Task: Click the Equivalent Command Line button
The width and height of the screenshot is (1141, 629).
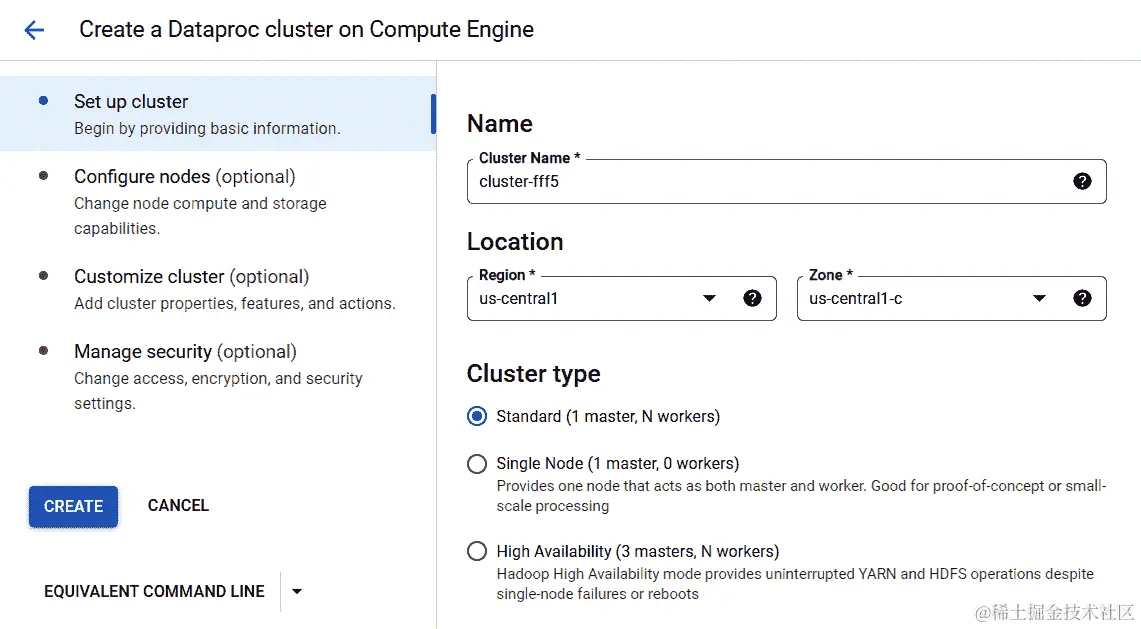Action: click(x=154, y=591)
